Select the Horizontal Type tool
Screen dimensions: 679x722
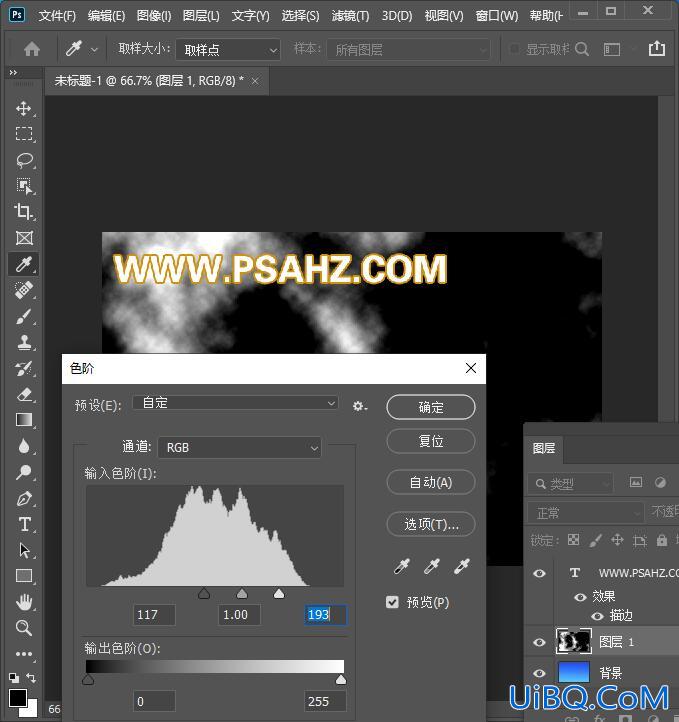23,524
